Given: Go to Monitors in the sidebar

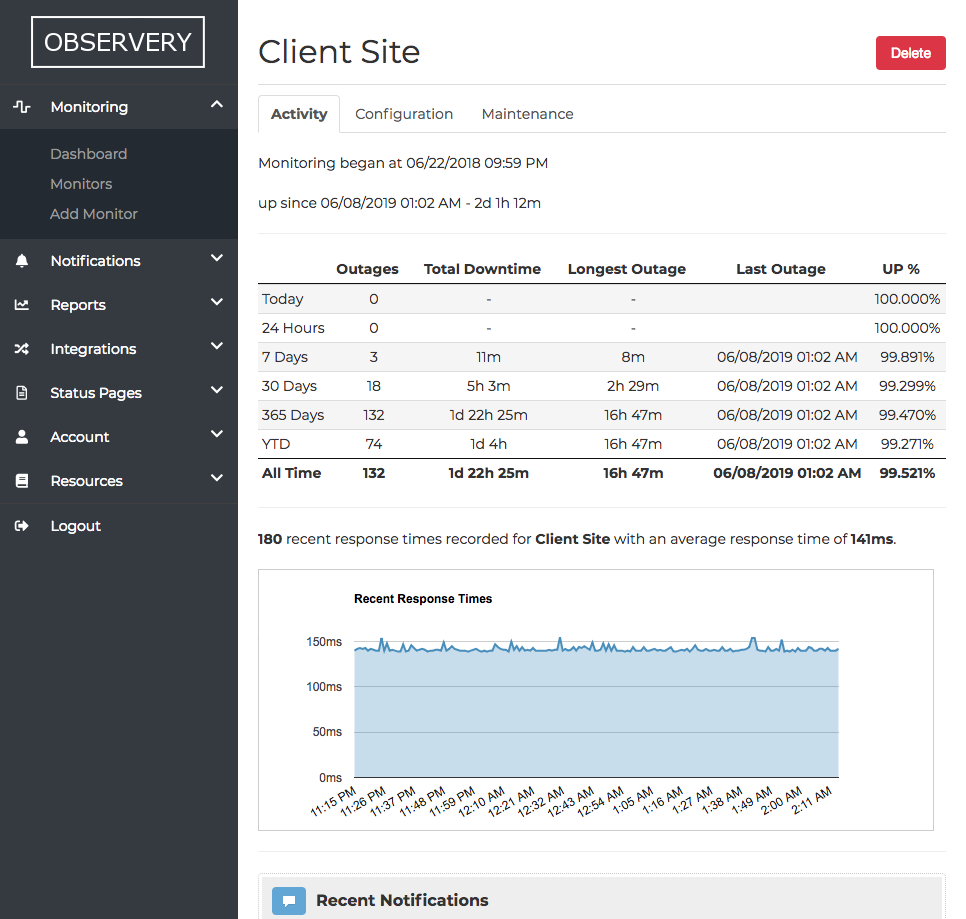Looking at the screenshot, I should [81, 184].
